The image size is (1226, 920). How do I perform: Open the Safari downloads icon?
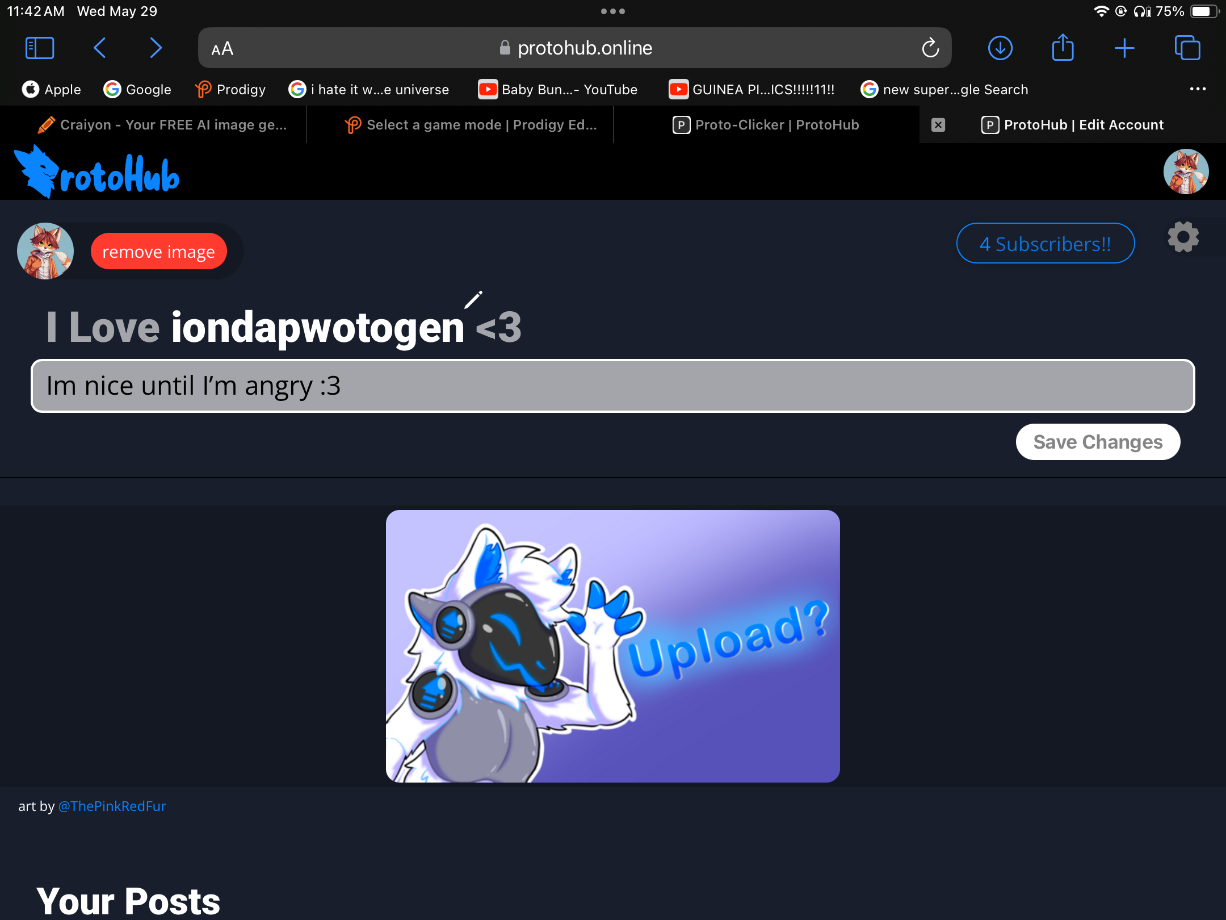tap(1000, 48)
